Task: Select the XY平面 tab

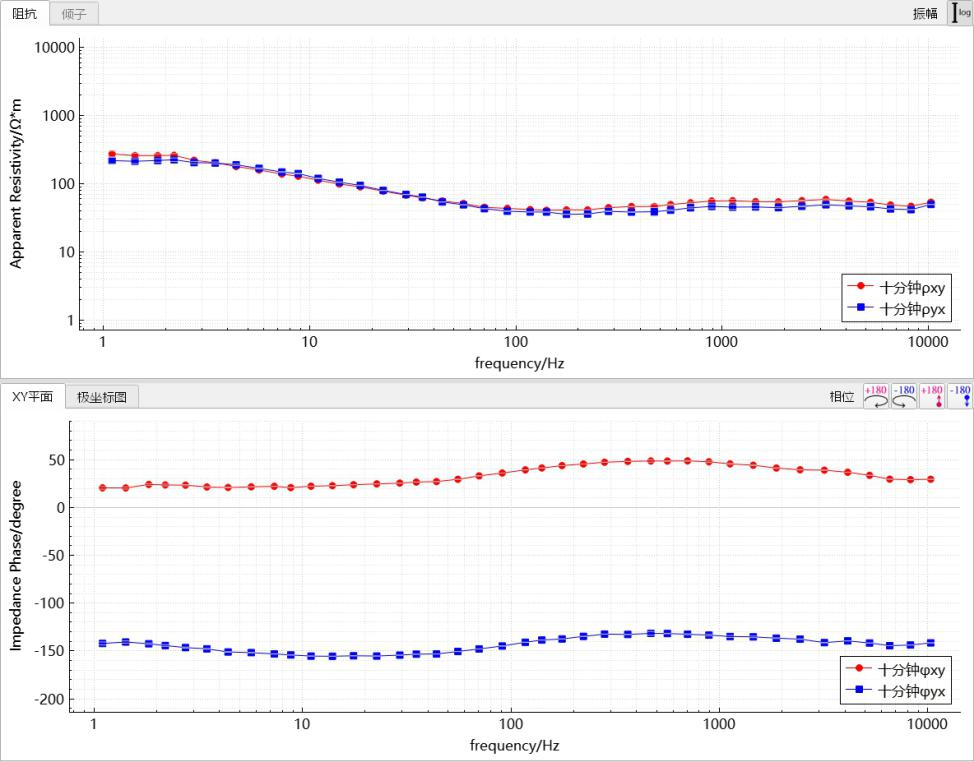Action: click(x=32, y=396)
